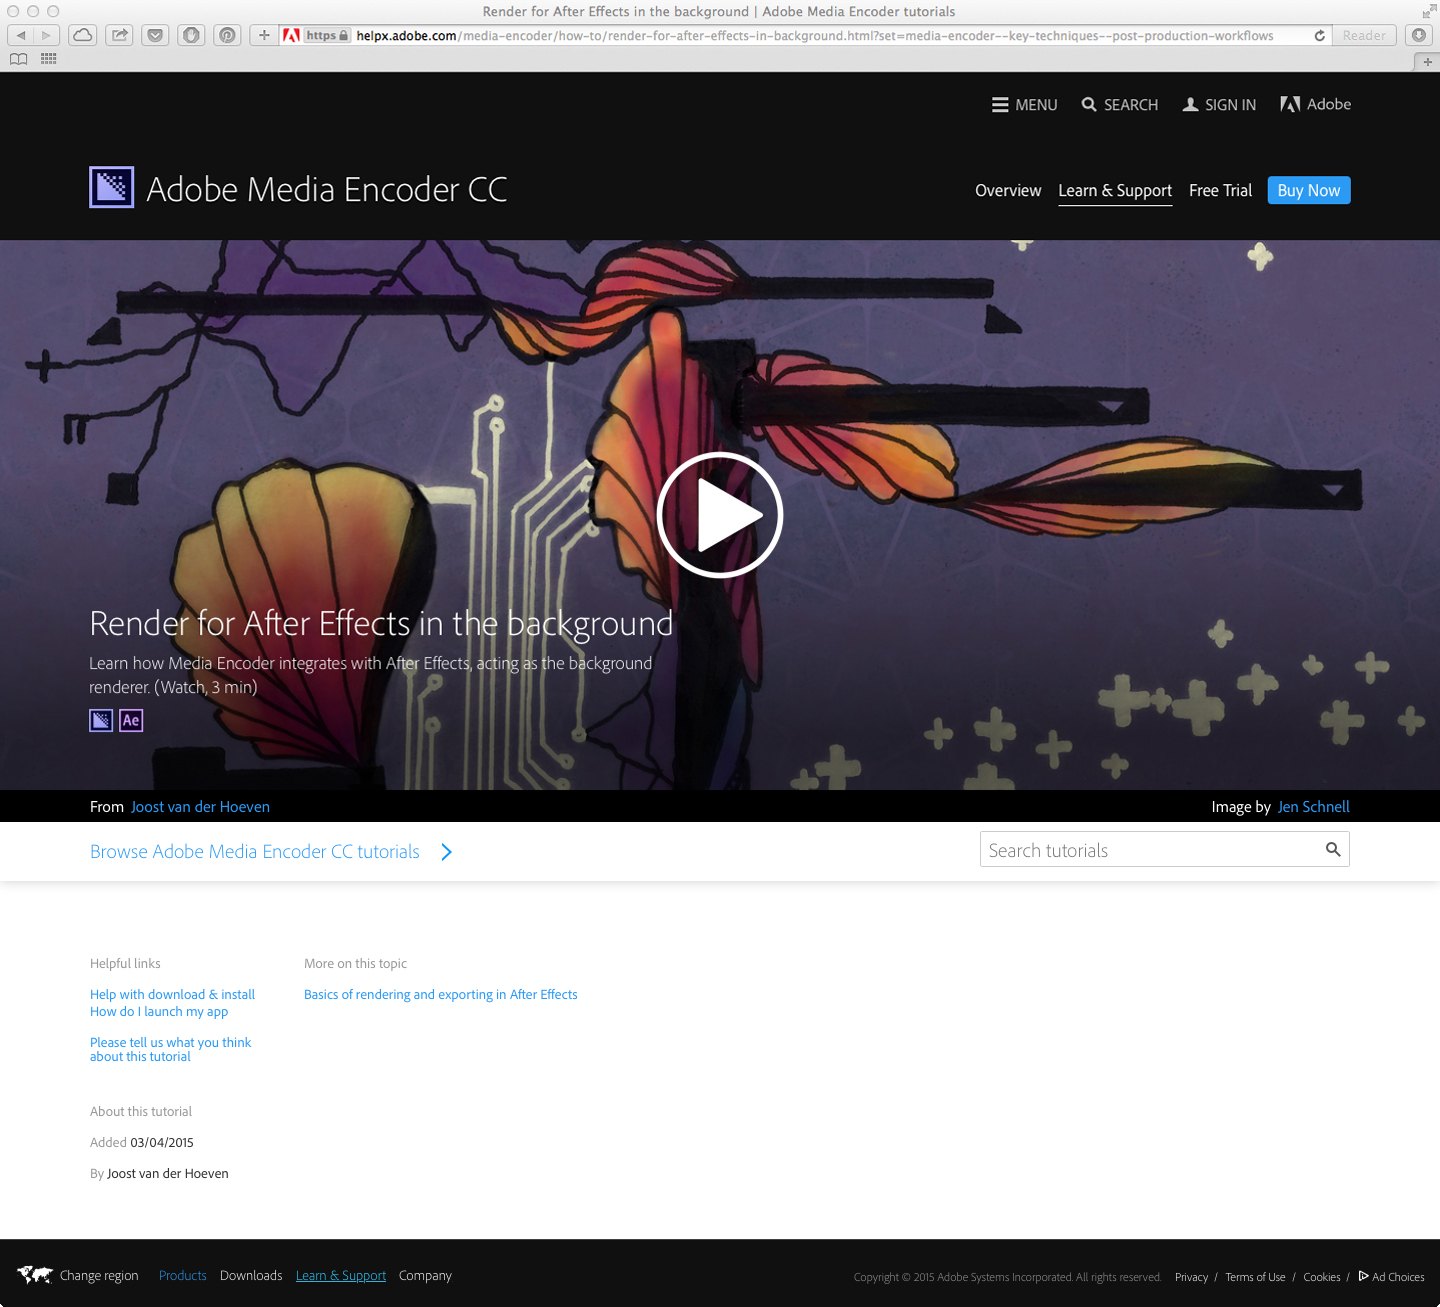This screenshot has width=1440, height=1307.
Task: Click the https lock indicator
Action: [327, 35]
